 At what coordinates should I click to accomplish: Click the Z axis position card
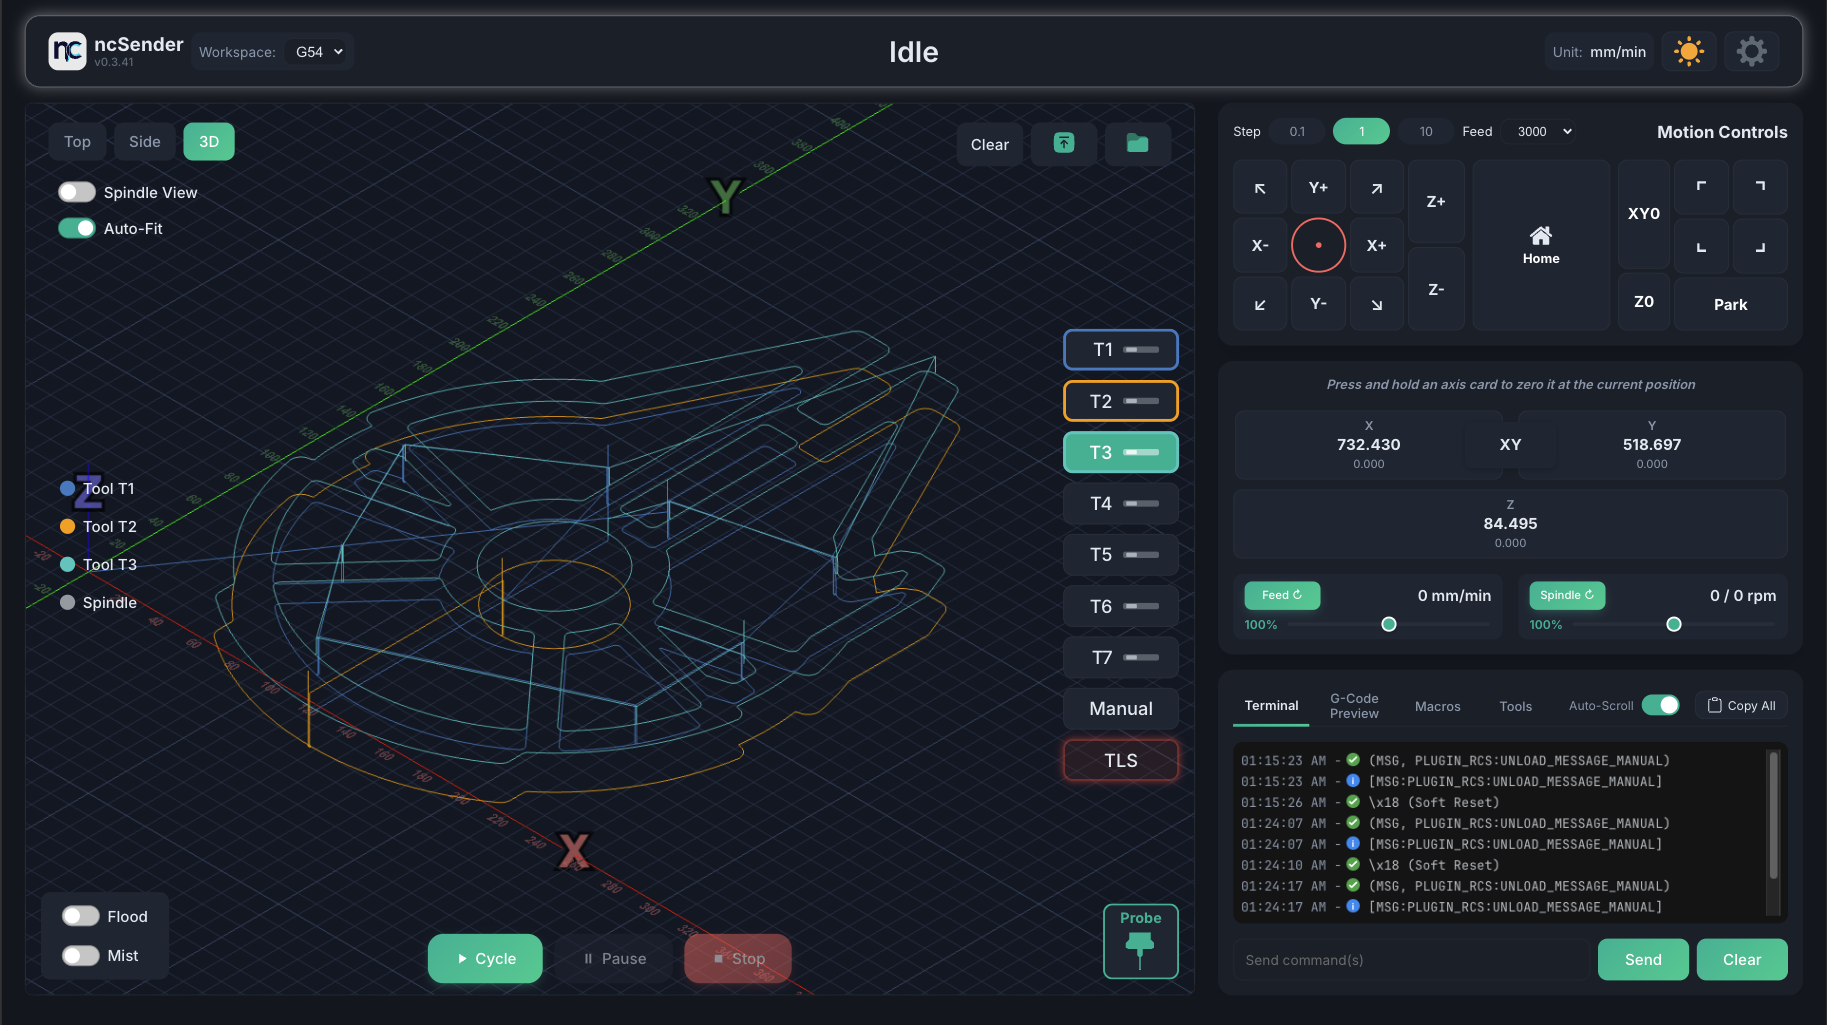click(1510, 524)
